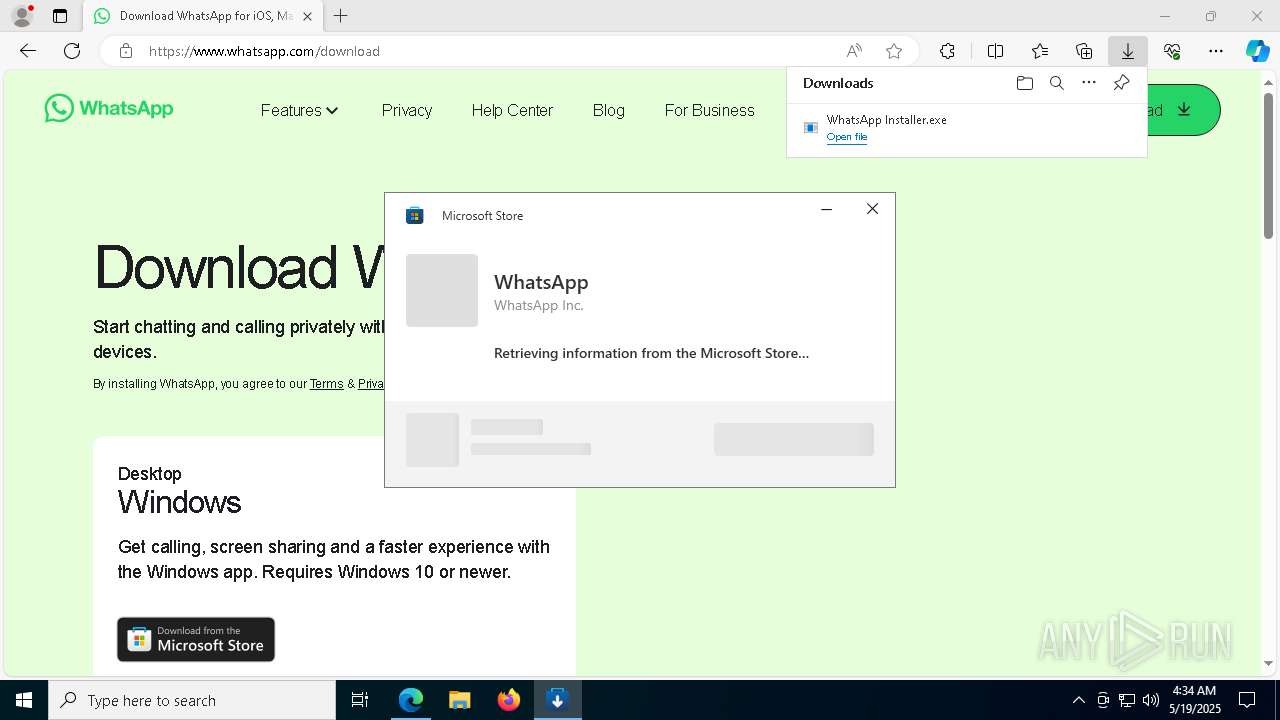Open the Privacy navigation item
Screen dimensions: 1280x720
click(407, 110)
